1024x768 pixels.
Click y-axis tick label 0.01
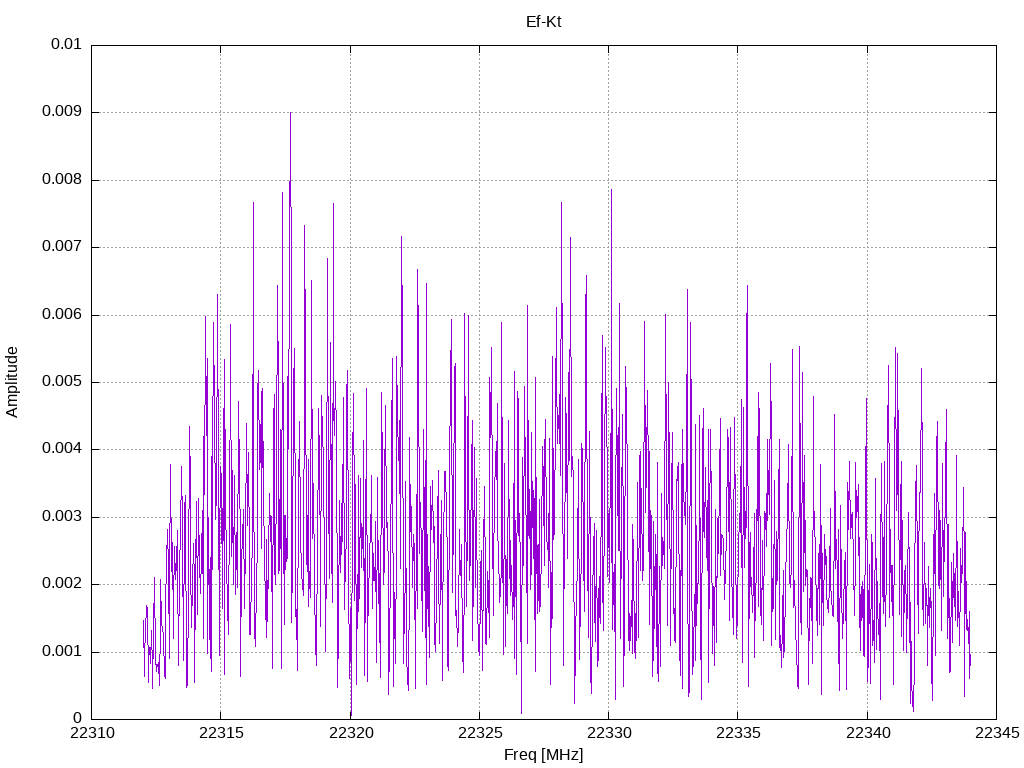tap(66, 44)
